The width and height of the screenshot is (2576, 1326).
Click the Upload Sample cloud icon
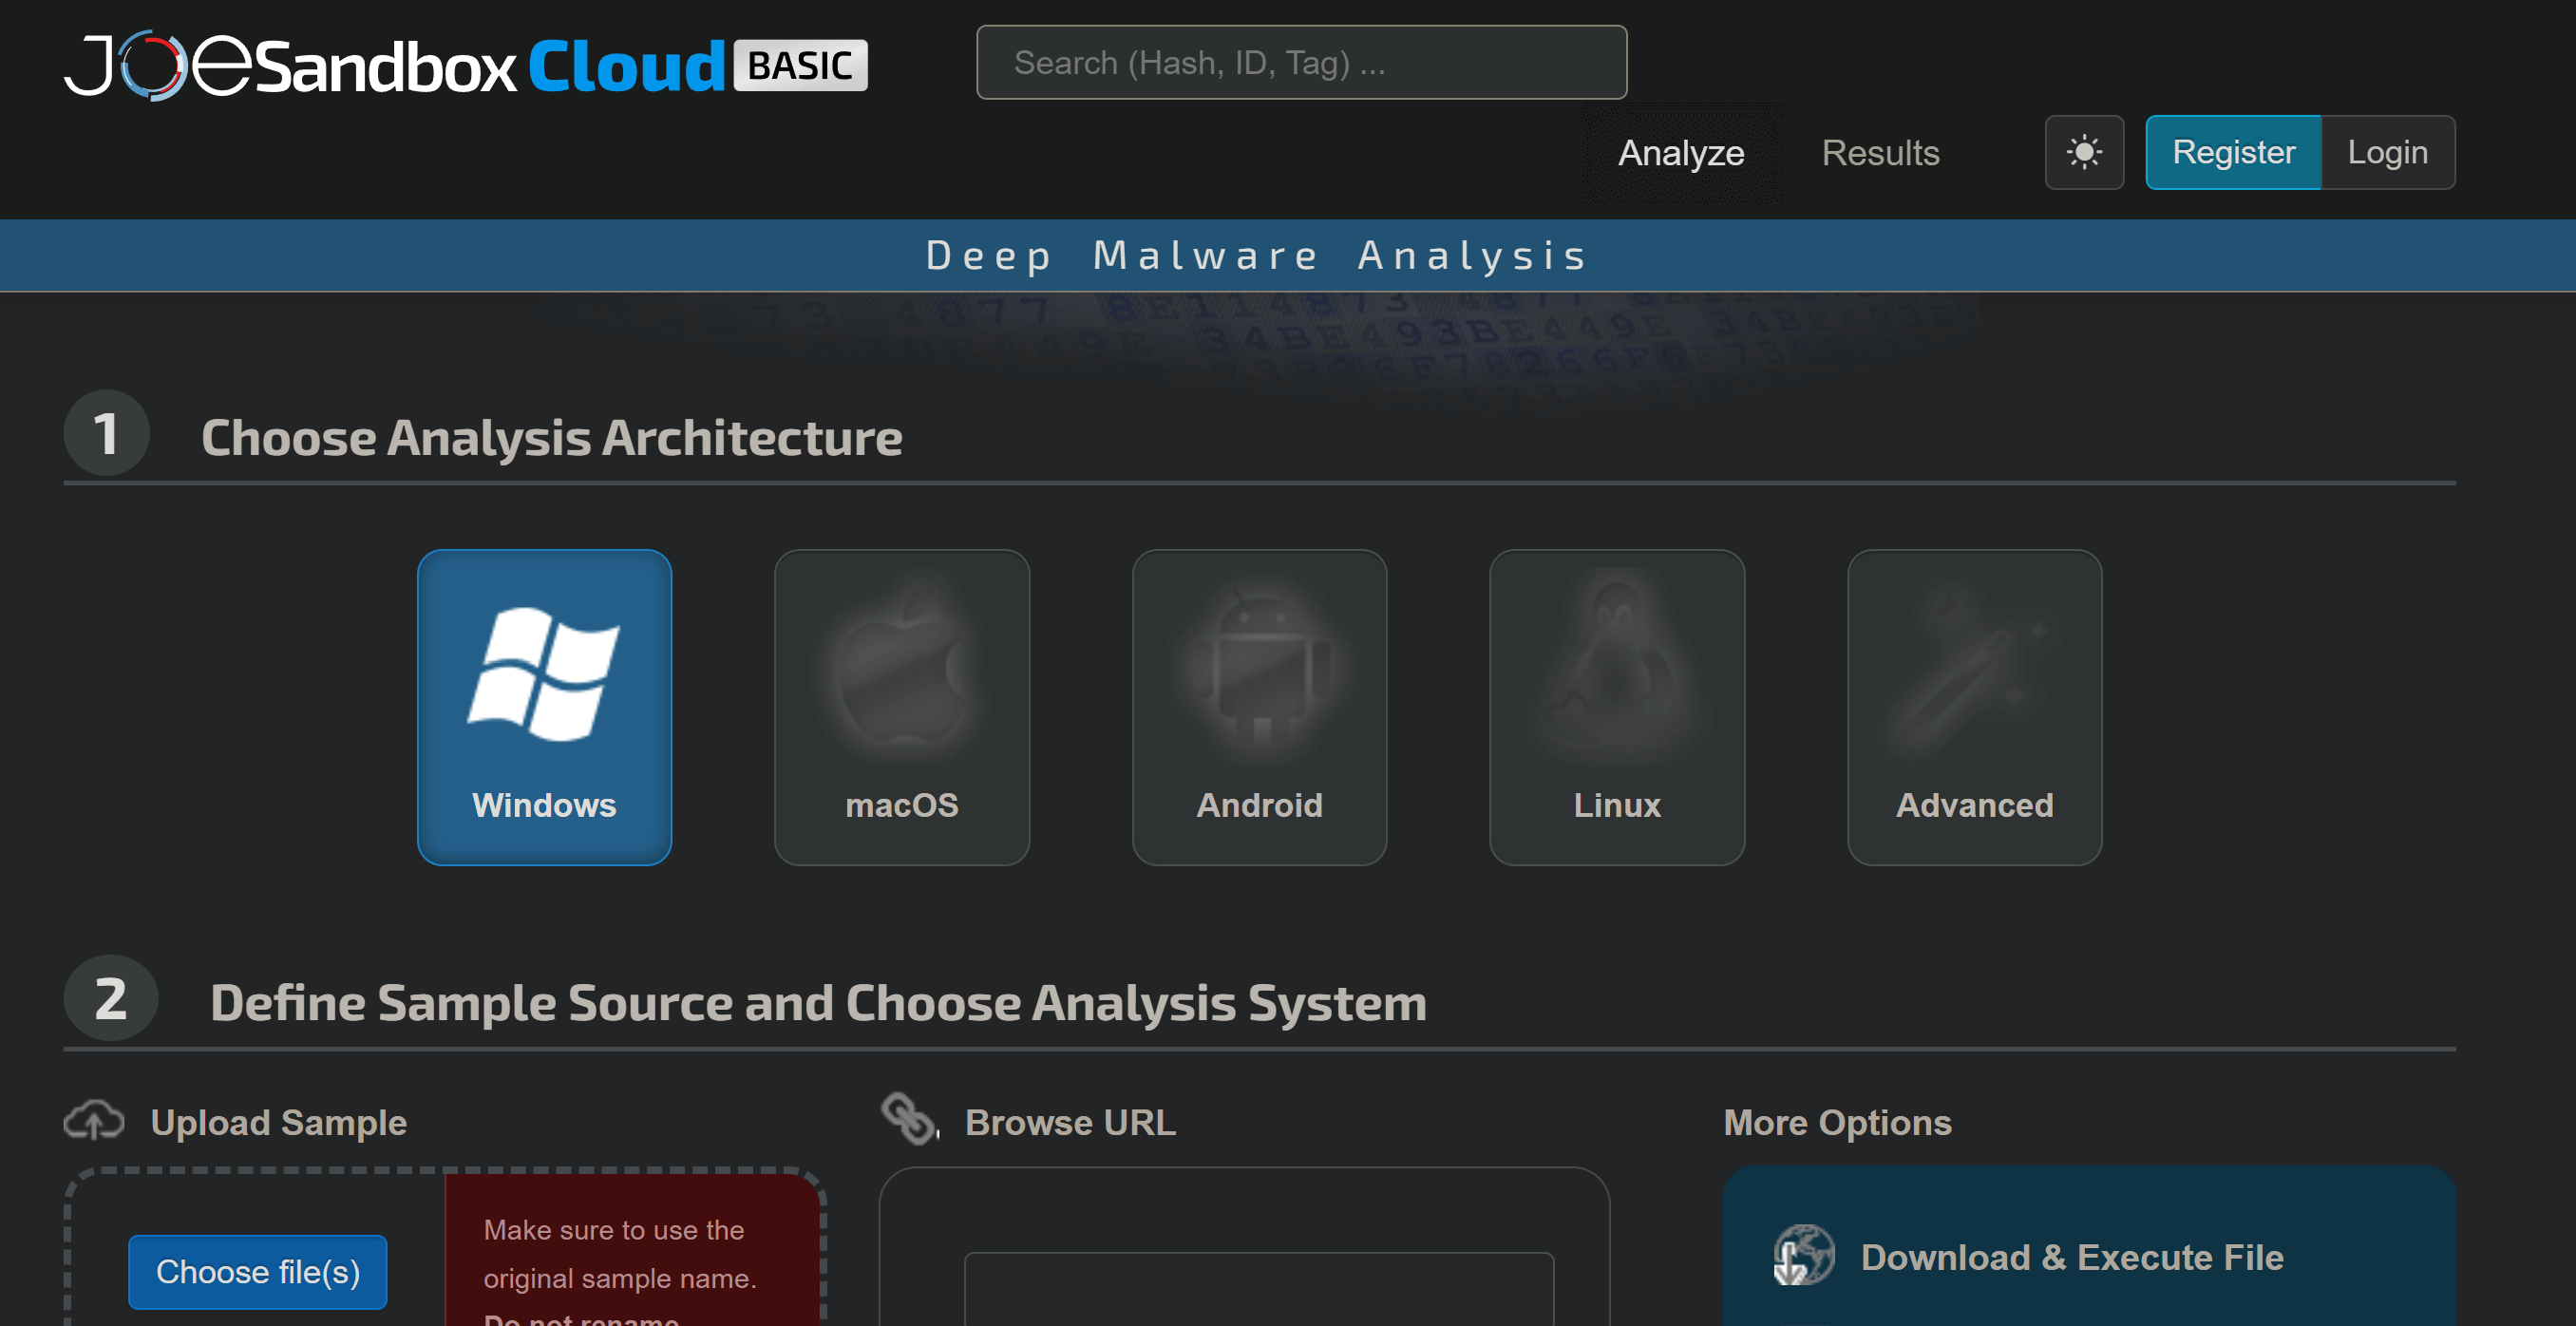(x=94, y=1121)
